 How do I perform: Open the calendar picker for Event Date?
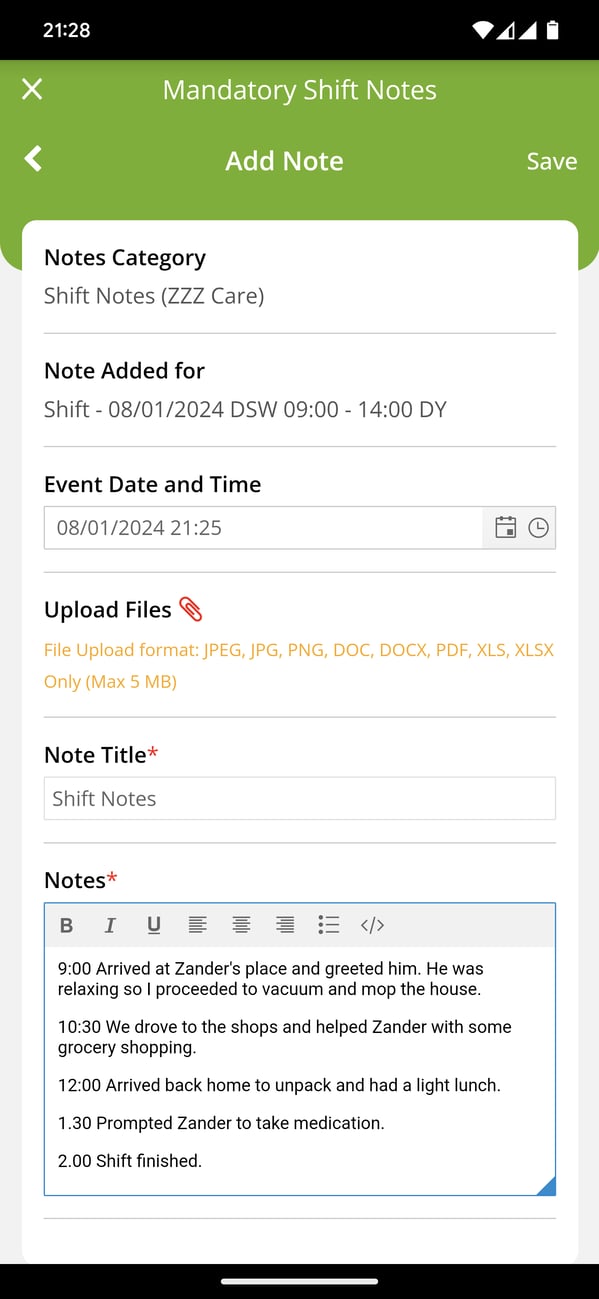point(506,527)
